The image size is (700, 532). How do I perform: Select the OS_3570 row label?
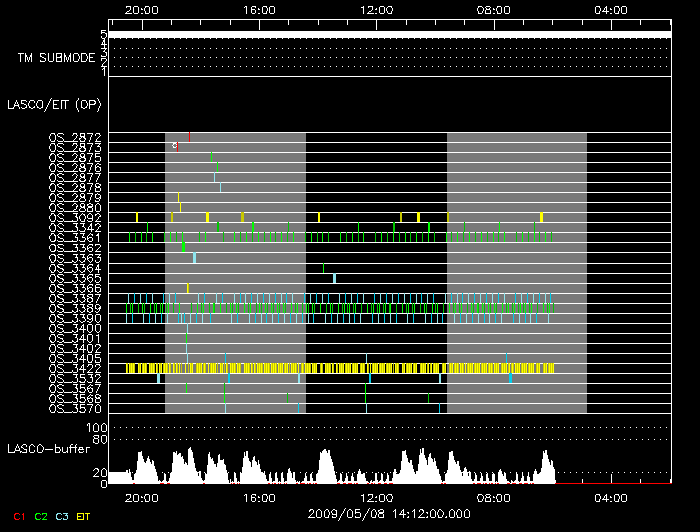pyautogui.click(x=74, y=408)
